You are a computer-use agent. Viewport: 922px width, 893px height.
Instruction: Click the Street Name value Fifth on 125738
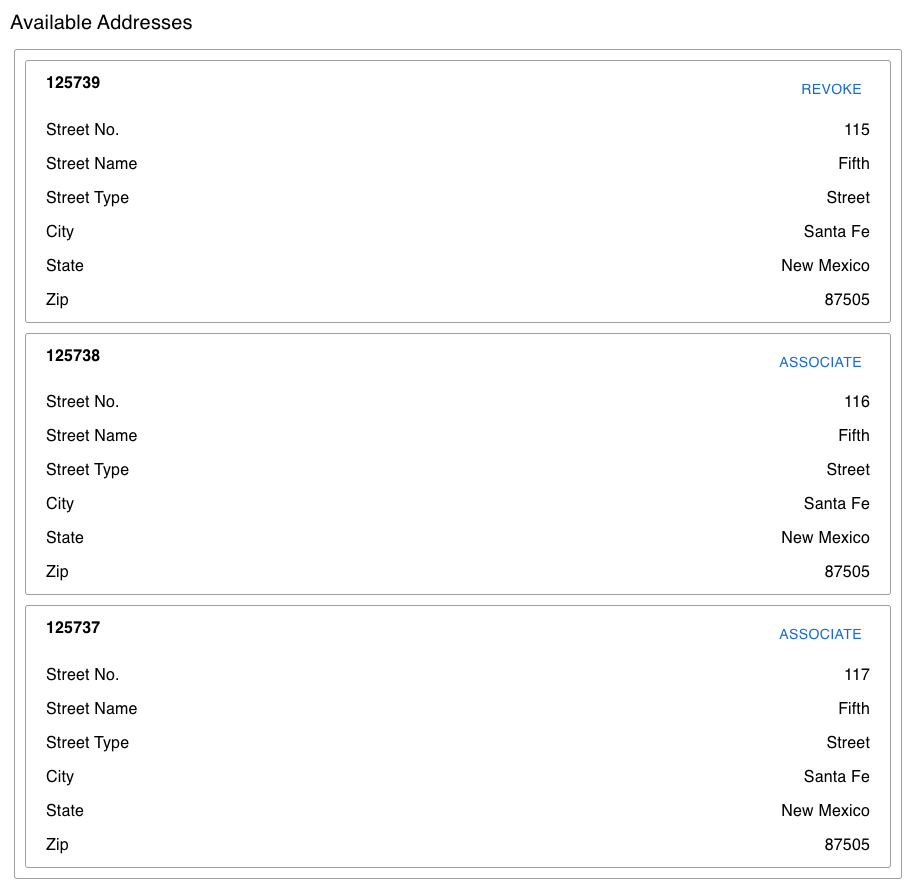pyautogui.click(x=854, y=435)
